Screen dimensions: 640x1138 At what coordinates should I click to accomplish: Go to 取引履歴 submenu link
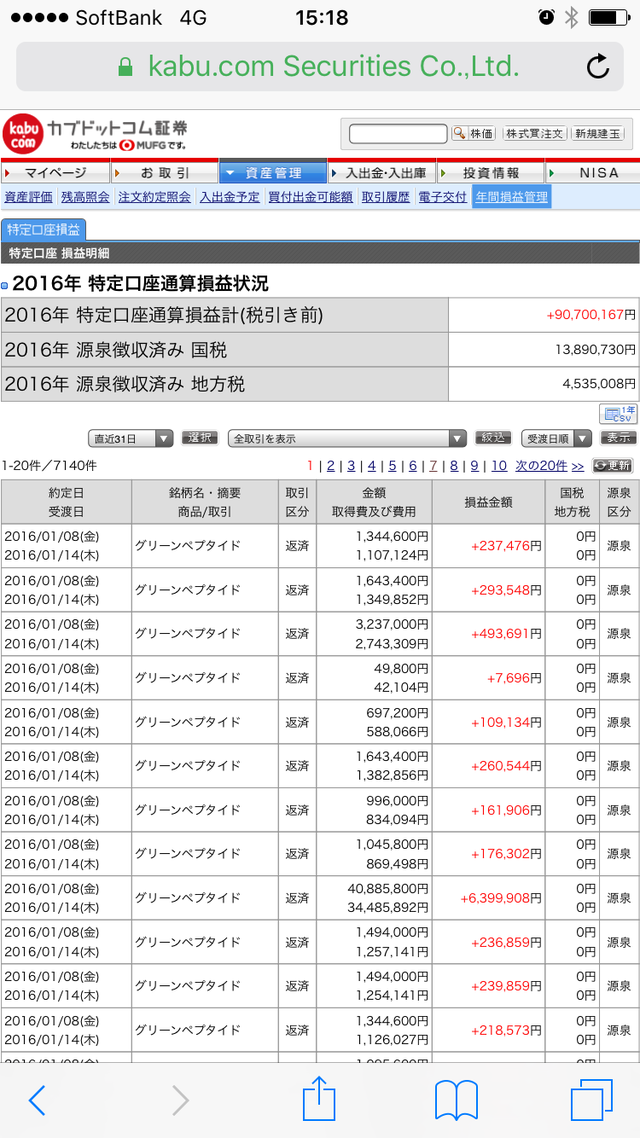pyautogui.click(x=386, y=197)
